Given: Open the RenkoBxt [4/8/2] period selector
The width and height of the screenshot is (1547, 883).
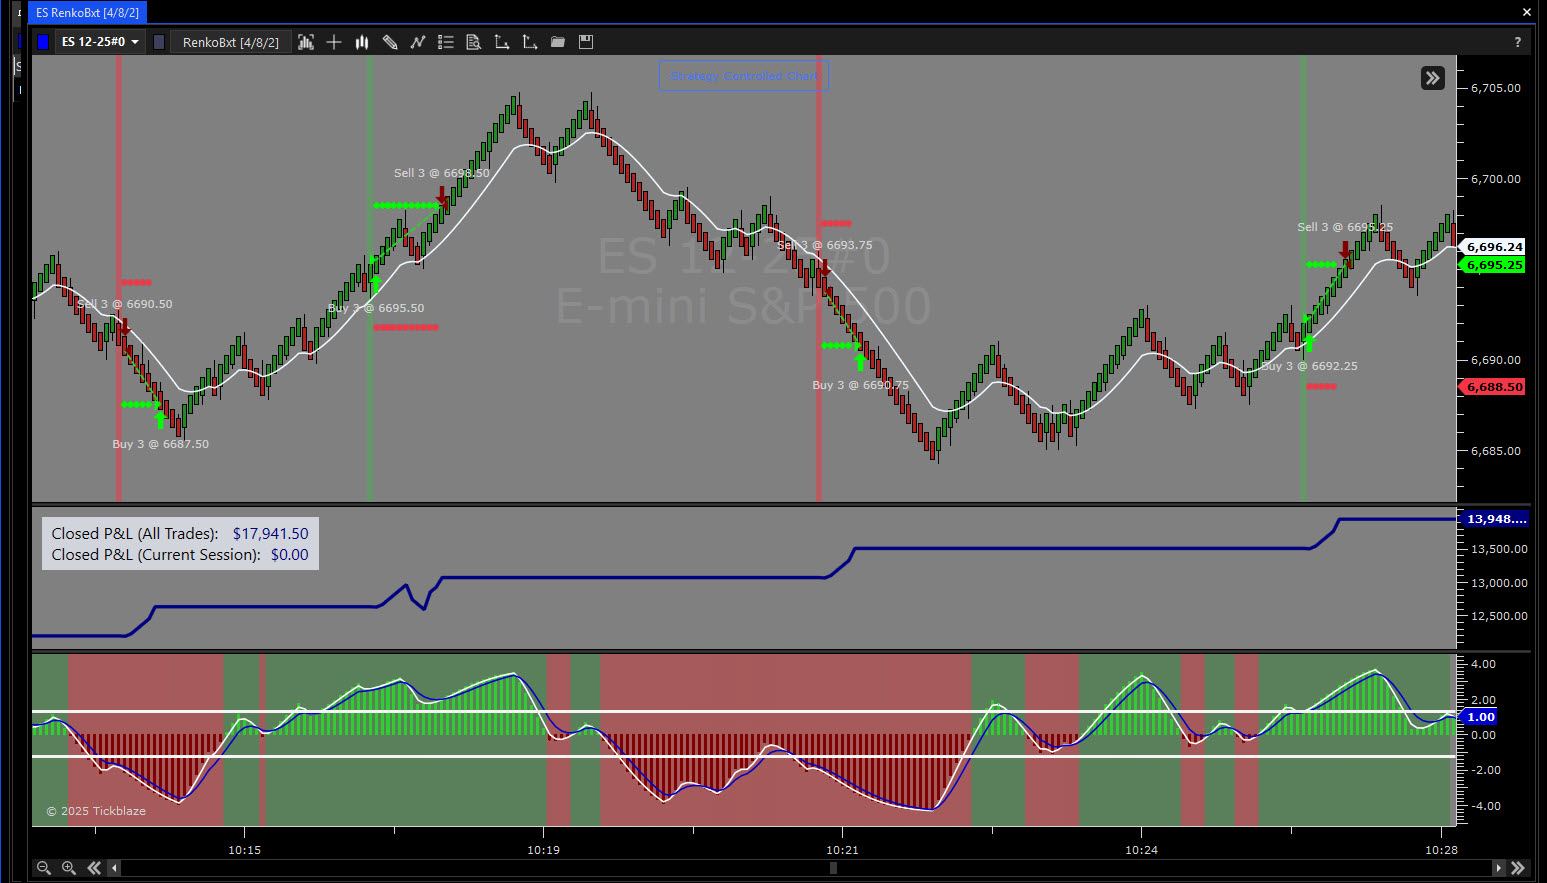Looking at the screenshot, I should (230, 42).
